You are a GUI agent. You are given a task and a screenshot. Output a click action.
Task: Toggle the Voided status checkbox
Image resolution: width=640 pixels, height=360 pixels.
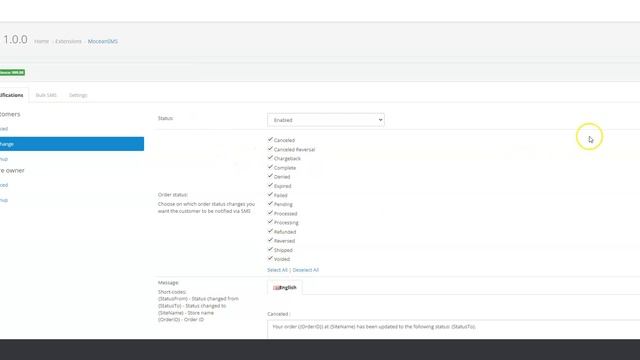[x=270, y=259]
